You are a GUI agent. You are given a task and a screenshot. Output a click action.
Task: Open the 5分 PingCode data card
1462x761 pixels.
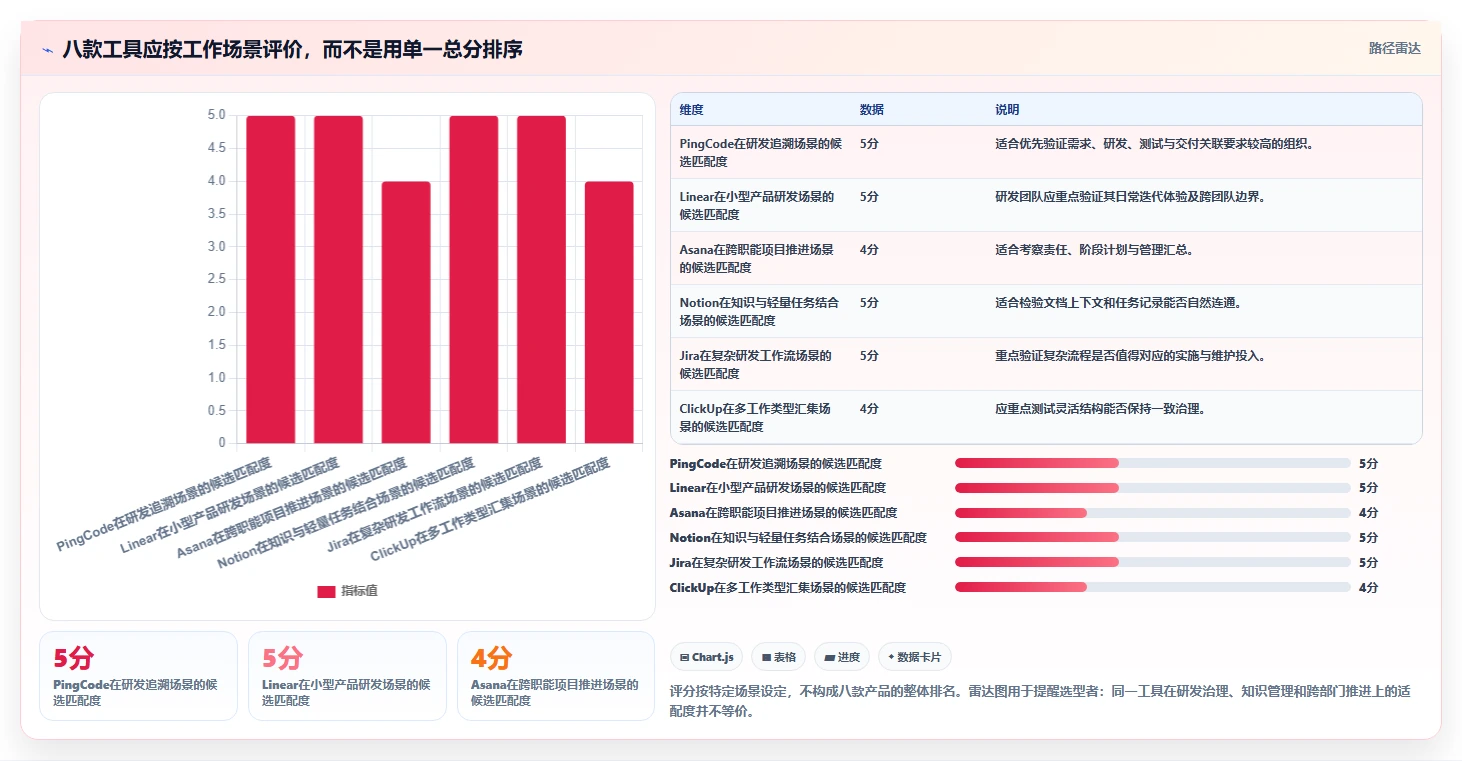pos(139,676)
